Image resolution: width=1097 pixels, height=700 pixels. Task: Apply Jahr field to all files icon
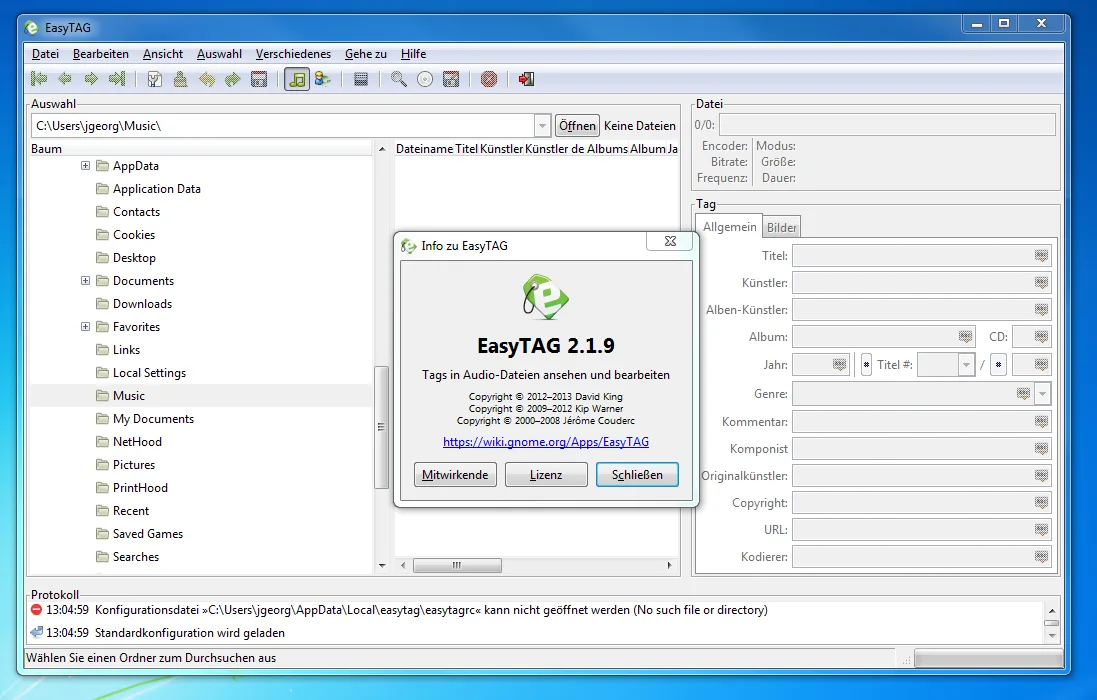click(x=840, y=364)
